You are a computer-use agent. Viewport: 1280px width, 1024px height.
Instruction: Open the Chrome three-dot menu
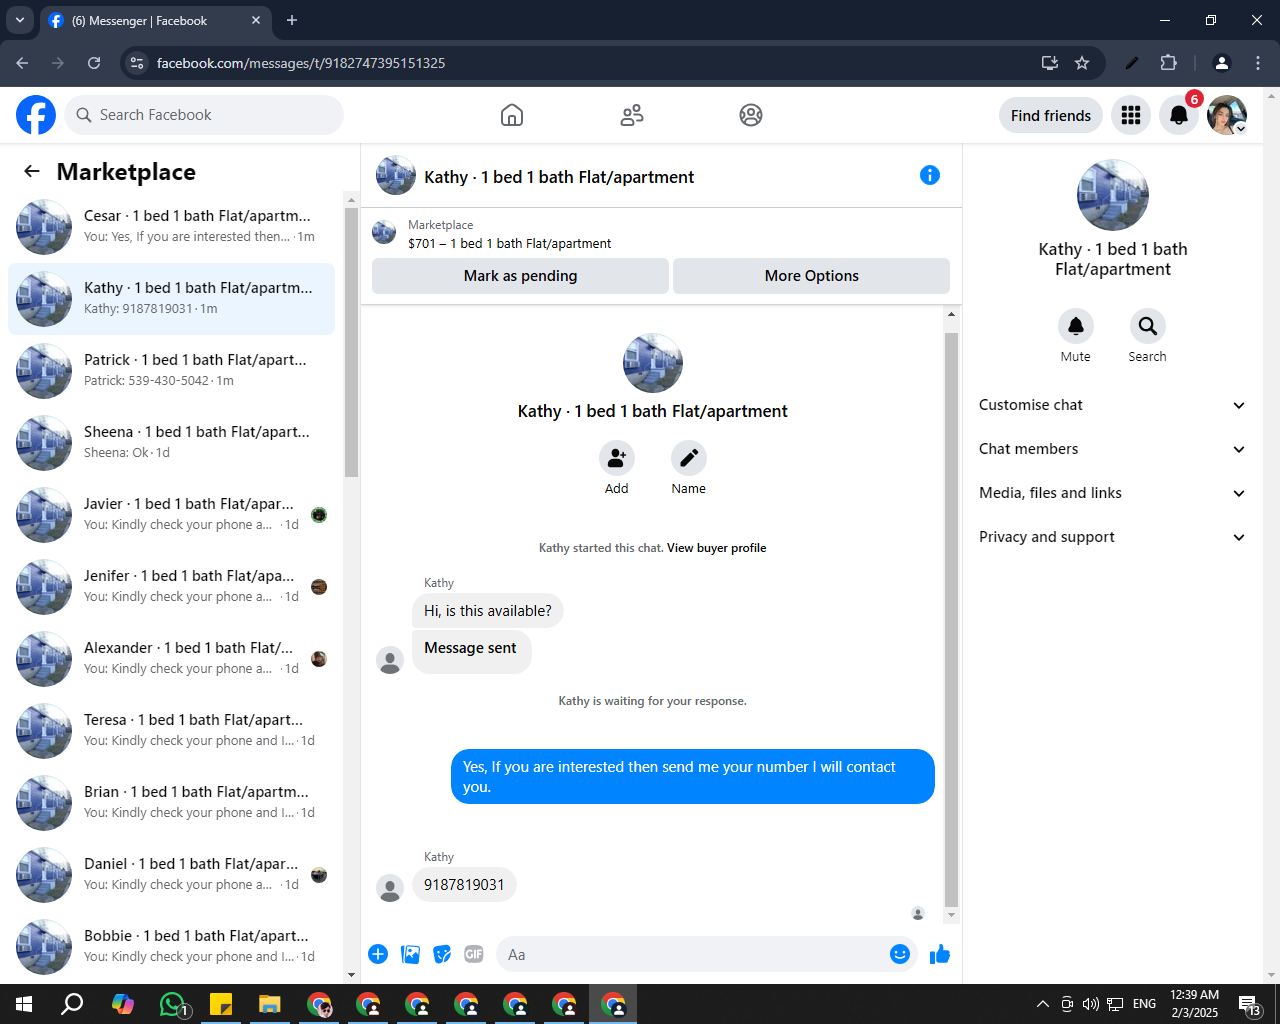1258,63
